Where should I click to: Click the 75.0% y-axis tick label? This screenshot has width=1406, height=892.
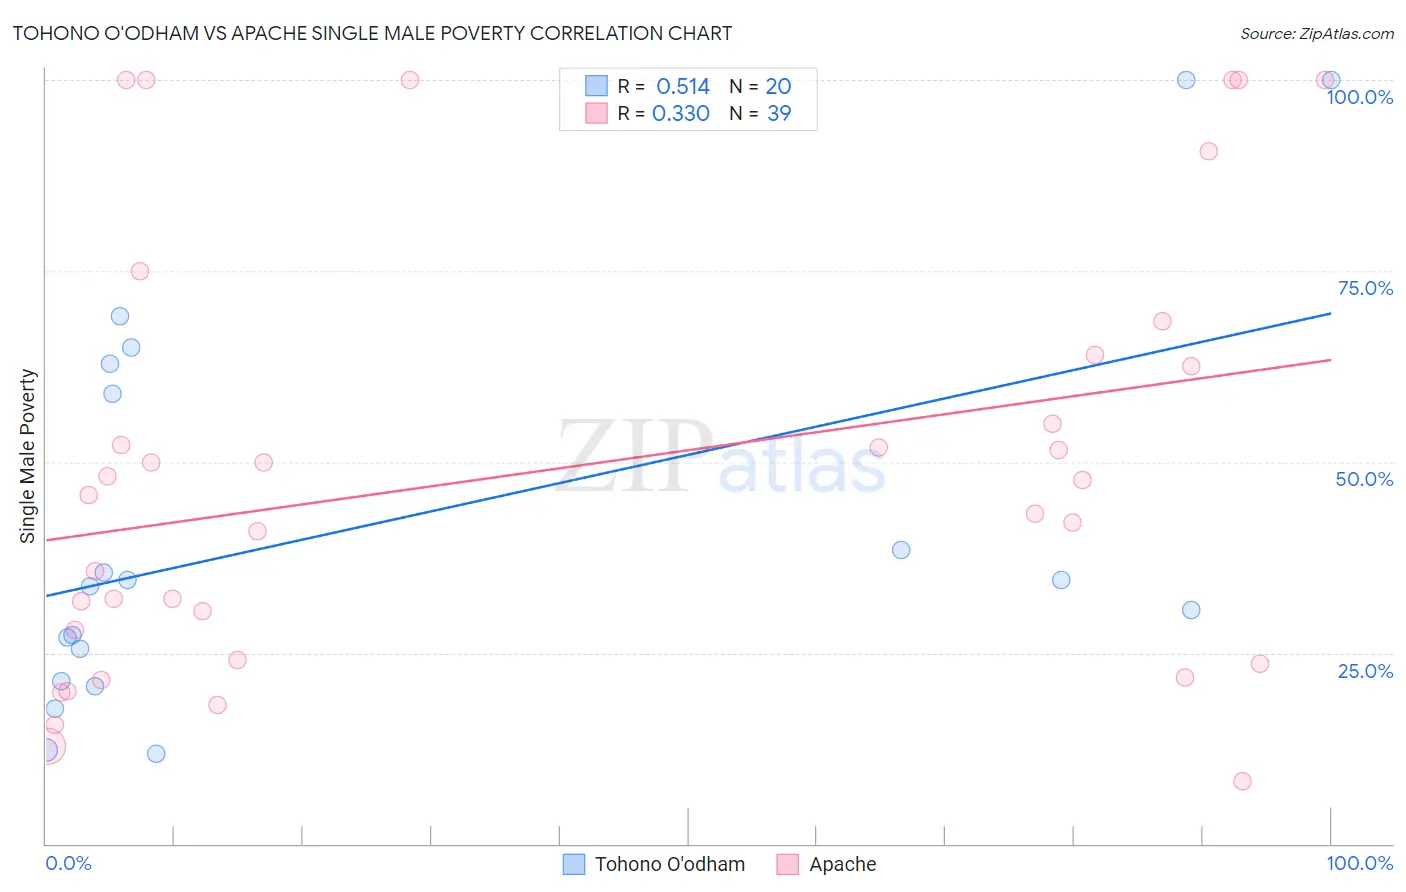[1365, 288]
